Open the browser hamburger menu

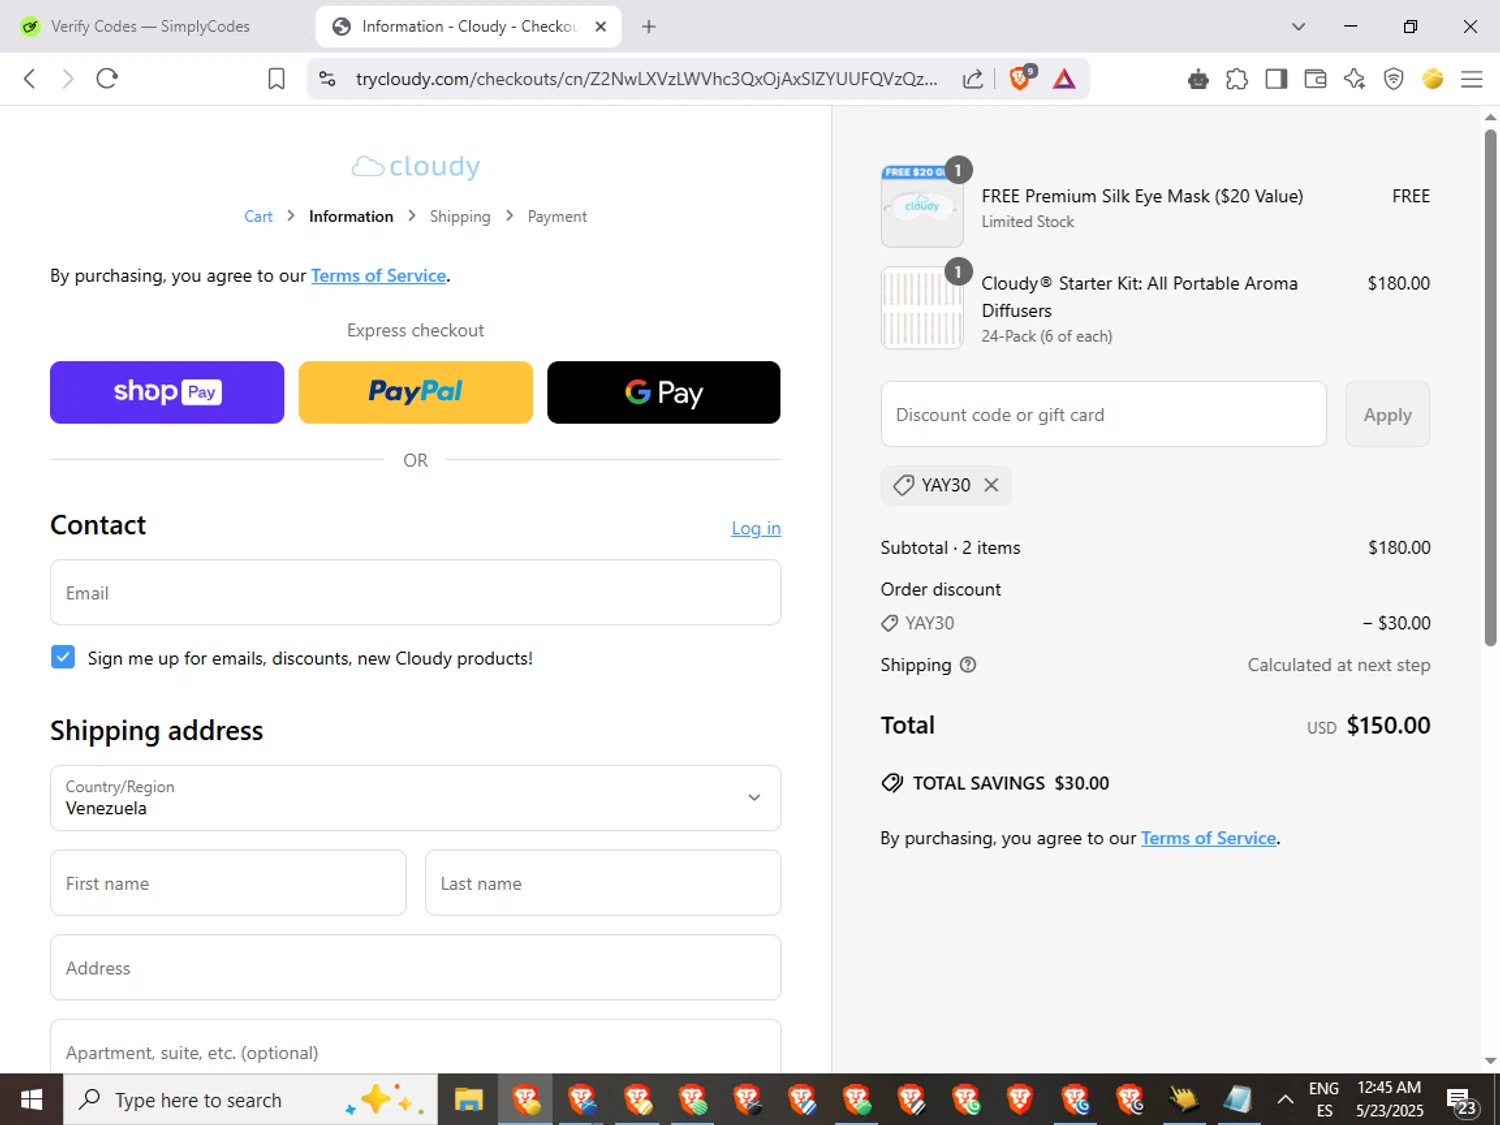tap(1471, 79)
